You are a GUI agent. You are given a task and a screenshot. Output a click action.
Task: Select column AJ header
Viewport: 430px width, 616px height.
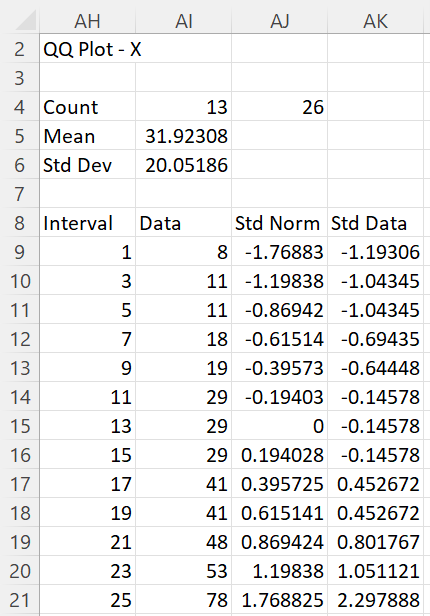[x=279, y=20]
